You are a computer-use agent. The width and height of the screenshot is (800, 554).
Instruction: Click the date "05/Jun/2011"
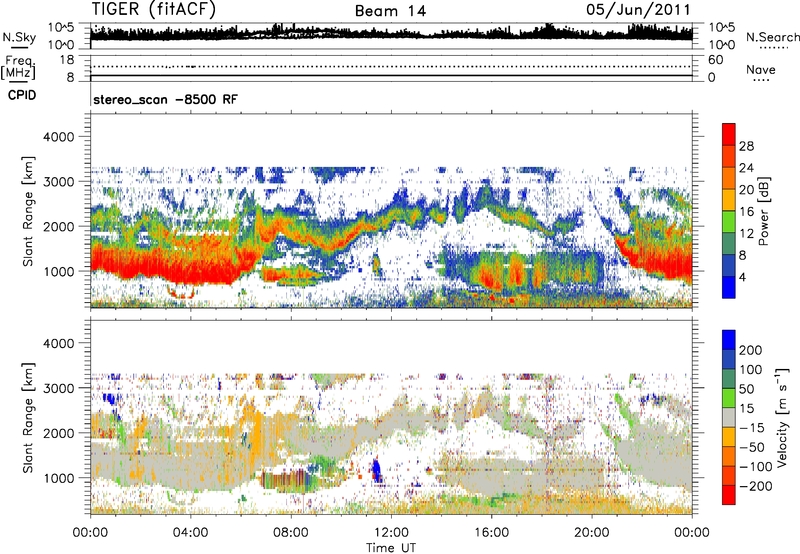tap(638, 10)
